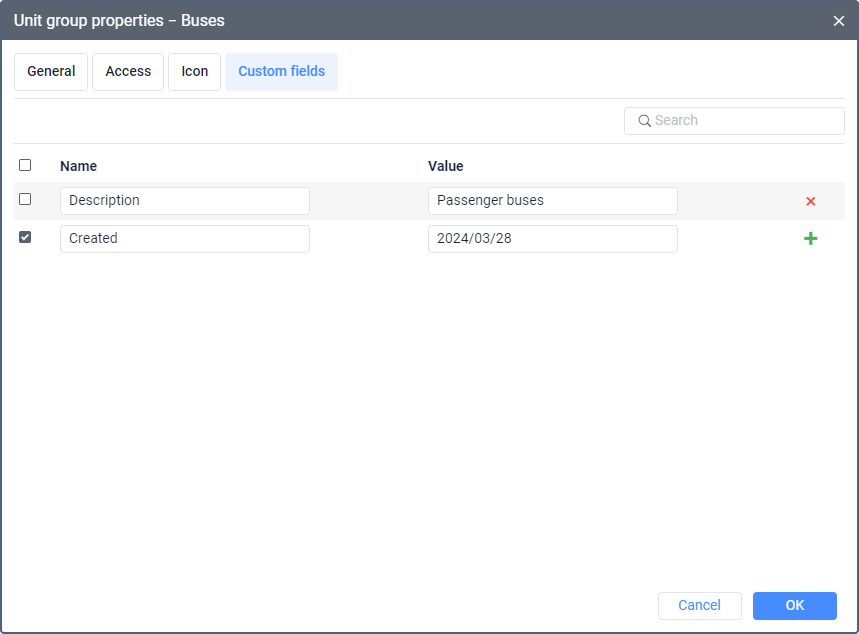Viewport: 859px width, 634px height.
Task: Confirm changes with the OK button
Action: pos(794,605)
